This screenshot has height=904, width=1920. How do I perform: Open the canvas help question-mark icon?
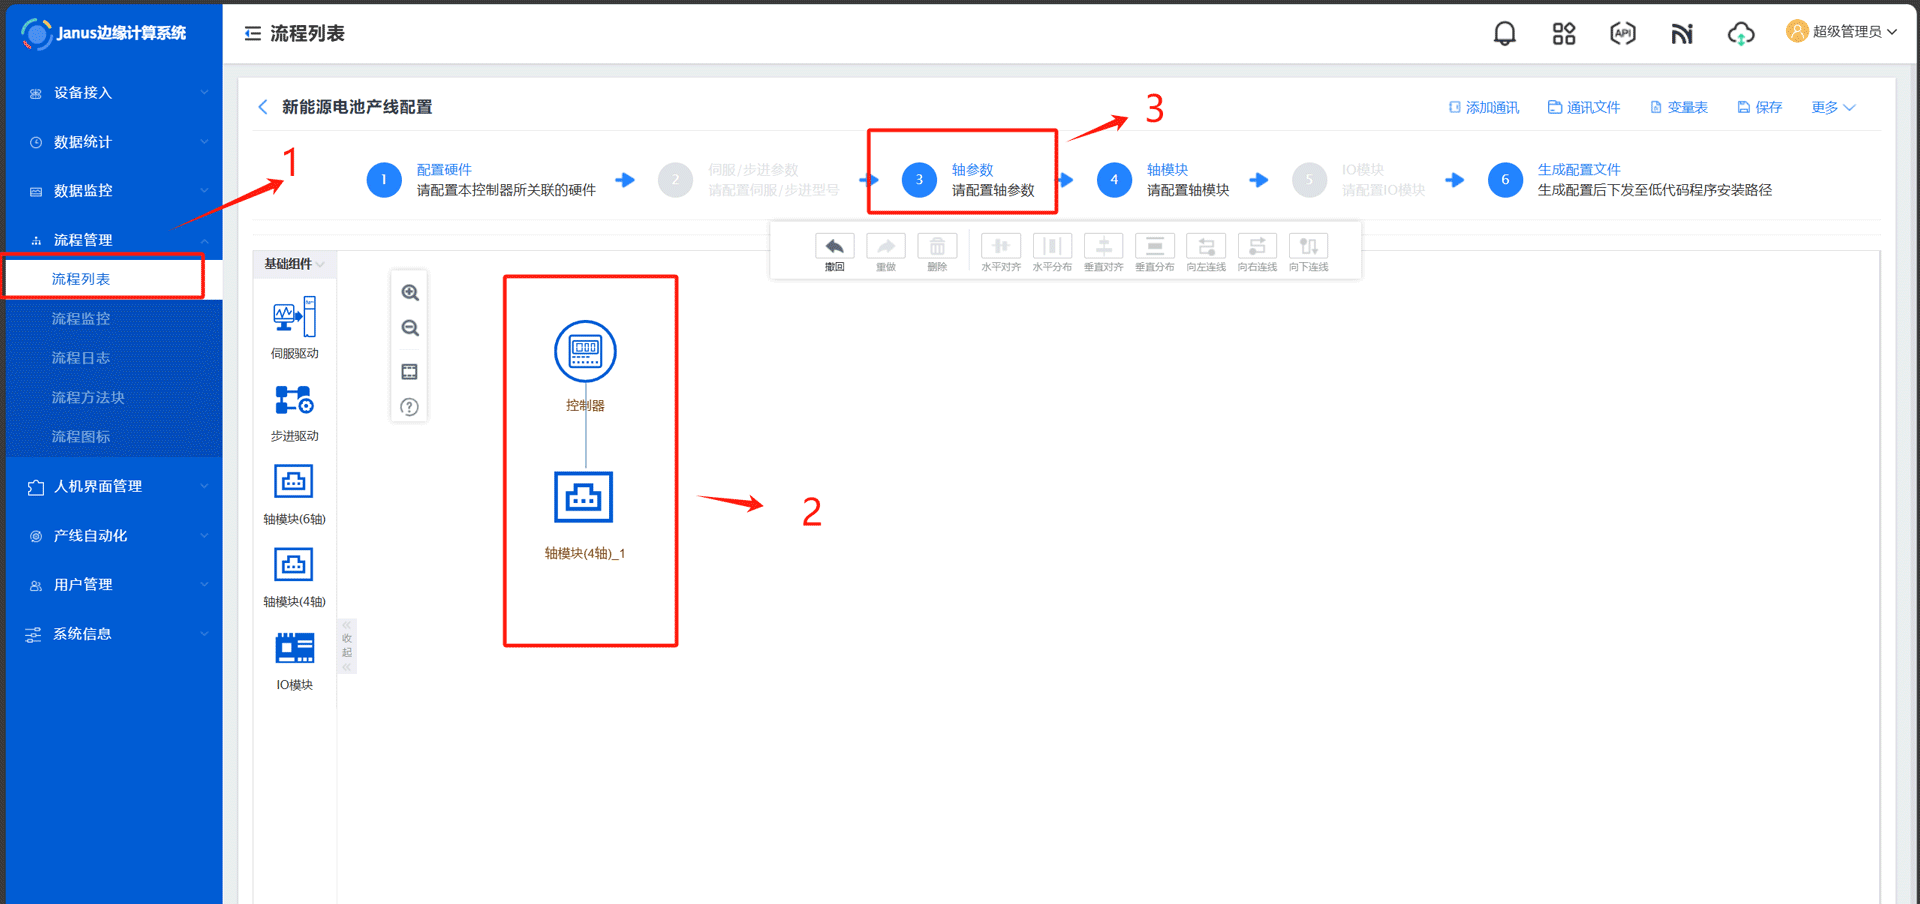[410, 407]
